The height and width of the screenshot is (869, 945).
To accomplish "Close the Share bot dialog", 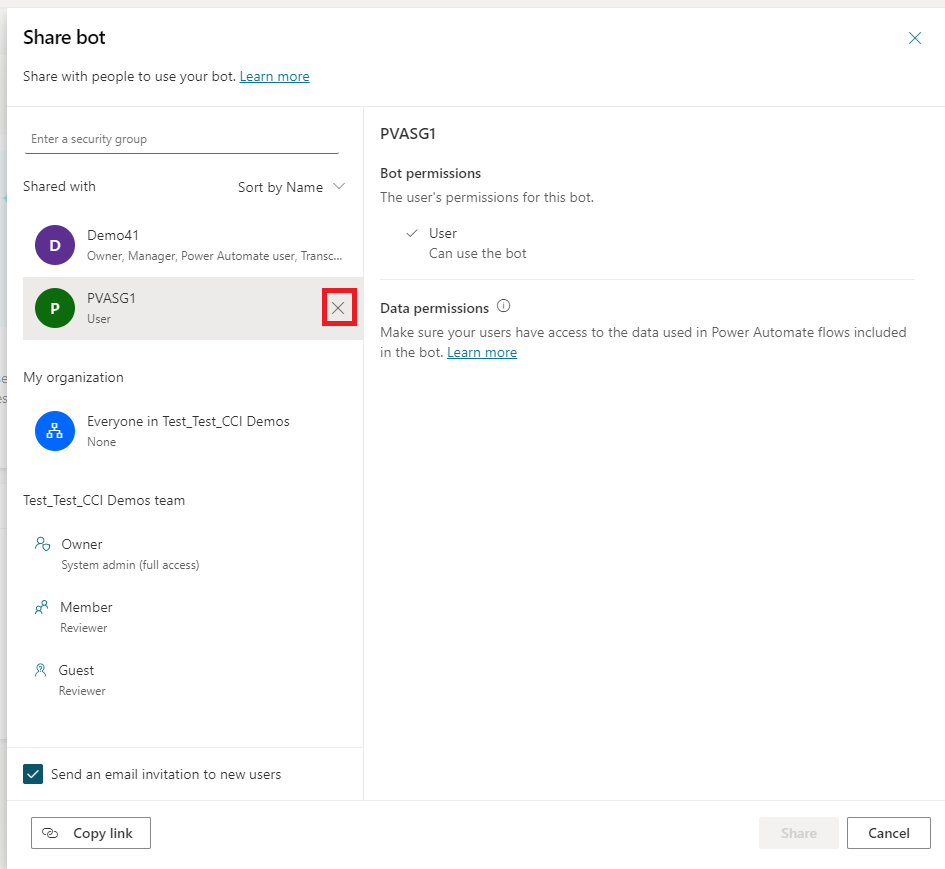I will [914, 39].
